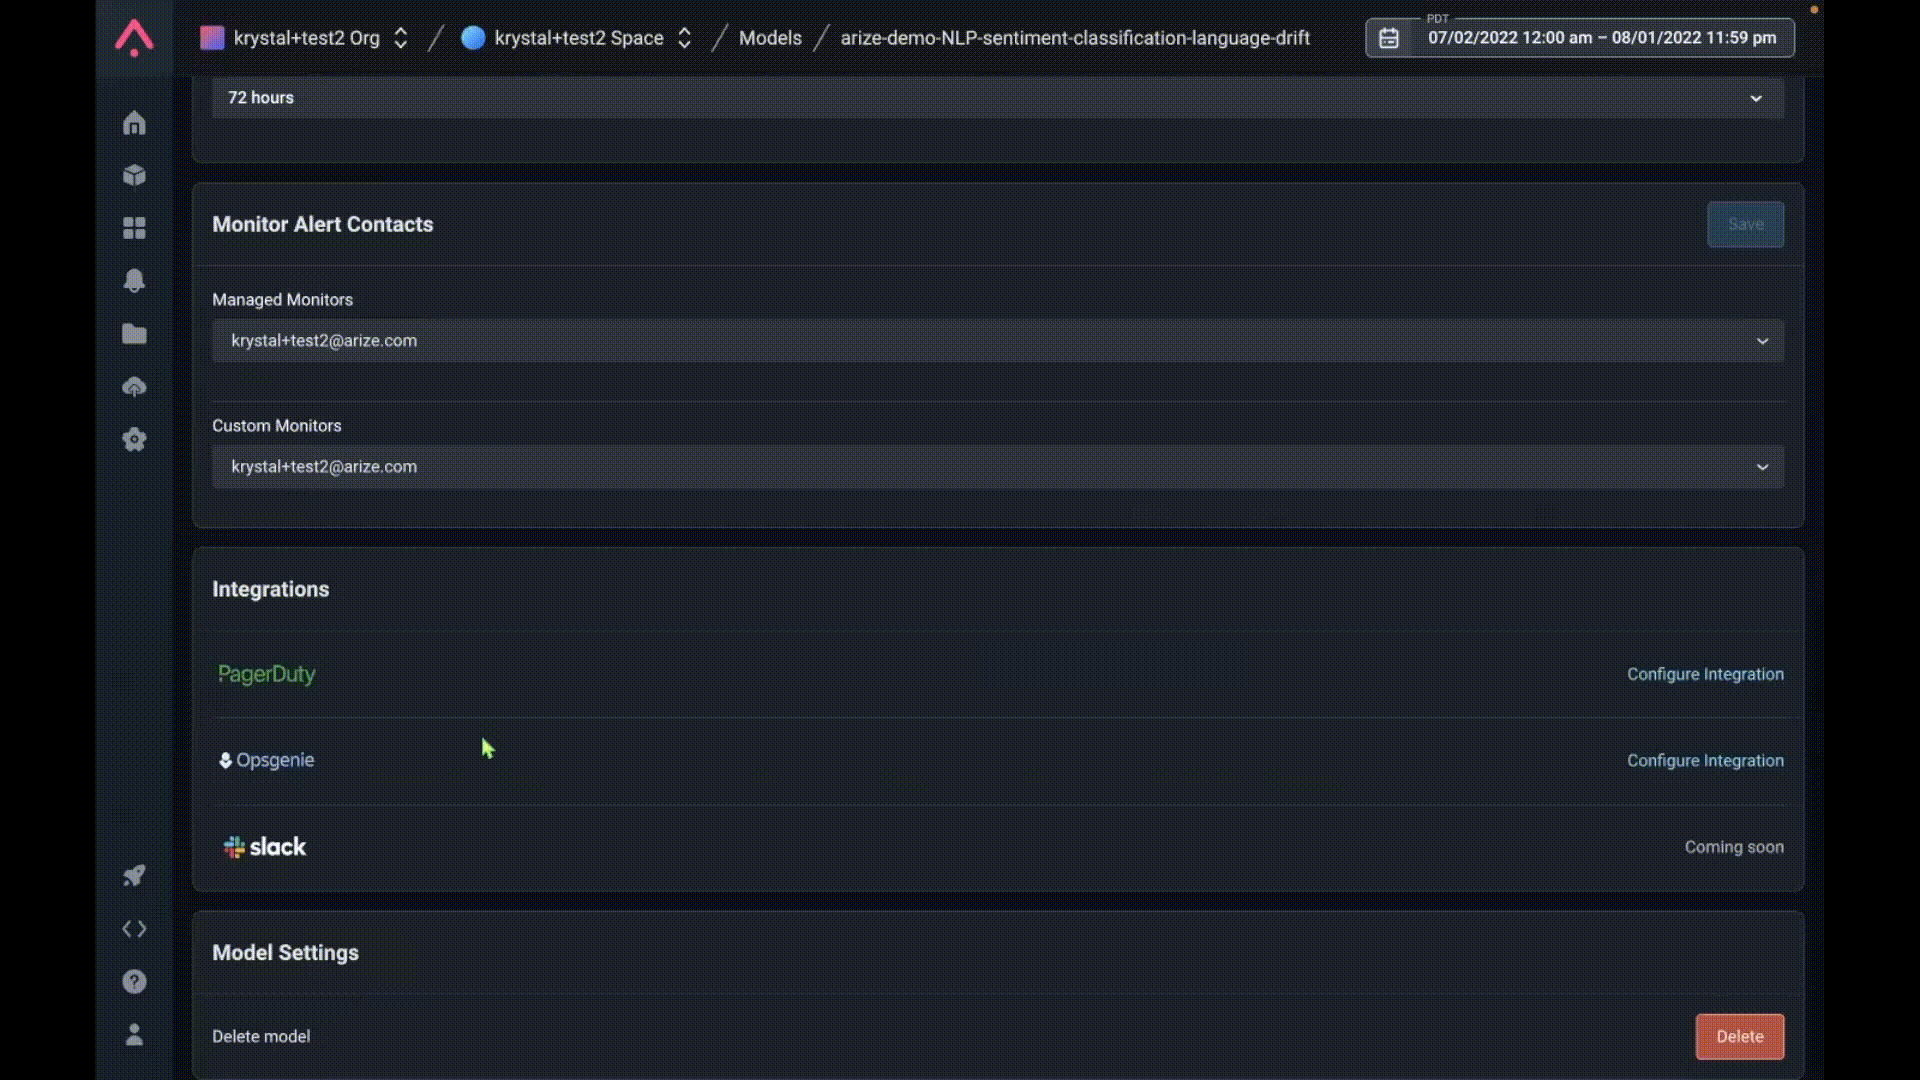Open the code brackets API icon
The image size is (1920, 1080).
tap(134, 929)
